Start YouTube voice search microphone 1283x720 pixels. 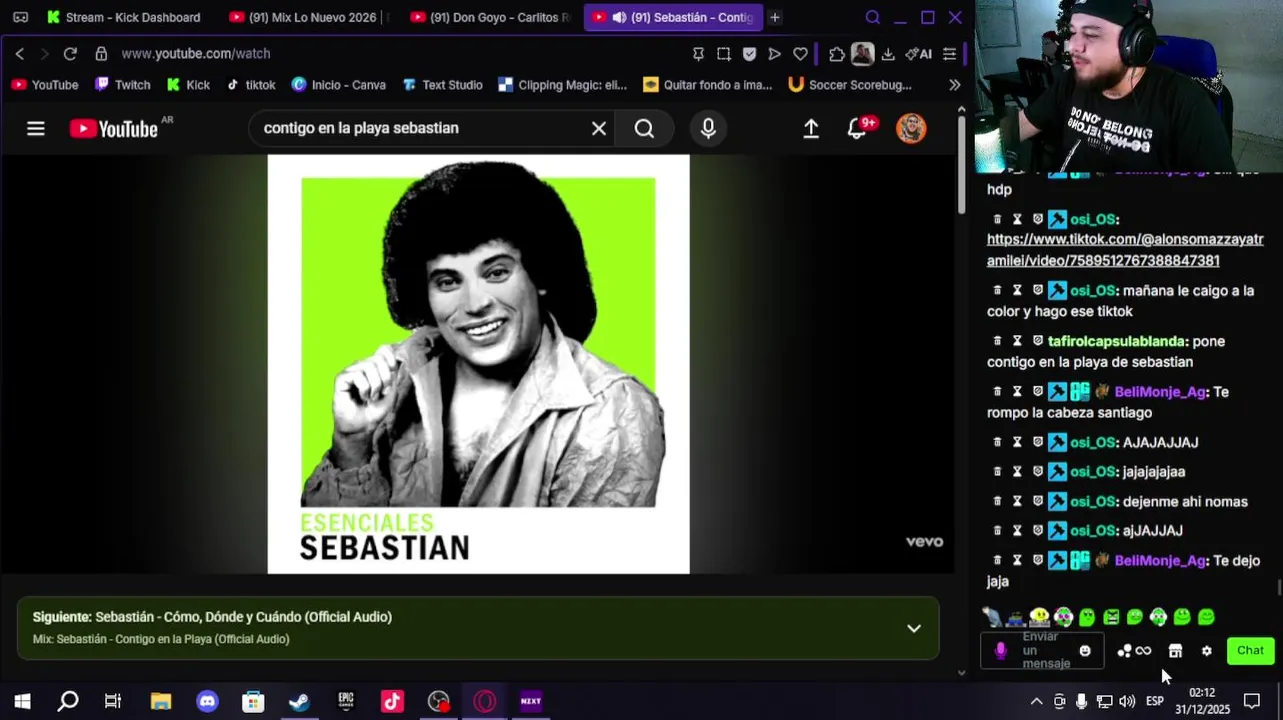coord(708,128)
